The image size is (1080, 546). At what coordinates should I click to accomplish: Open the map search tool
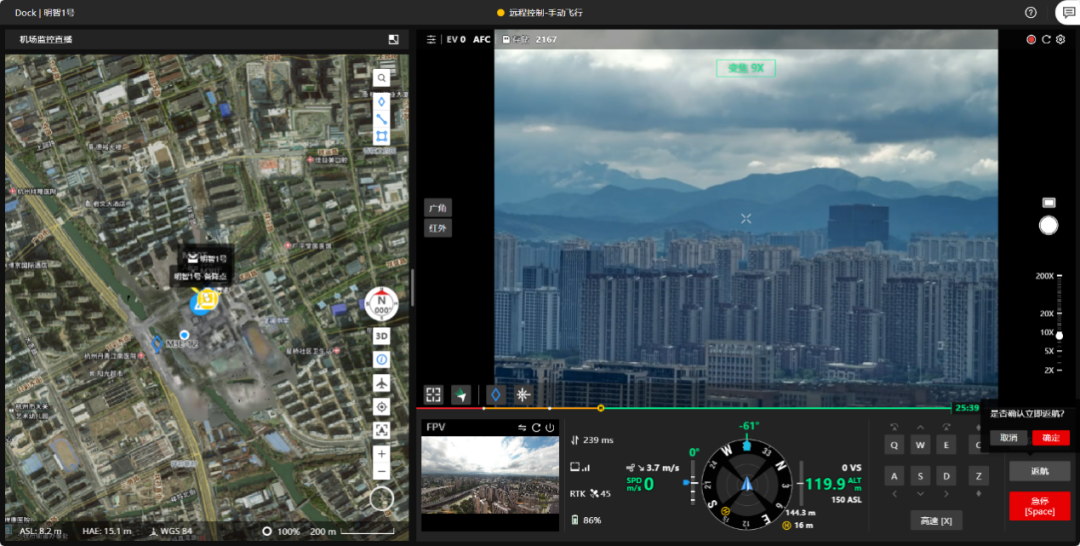coord(382,78)
